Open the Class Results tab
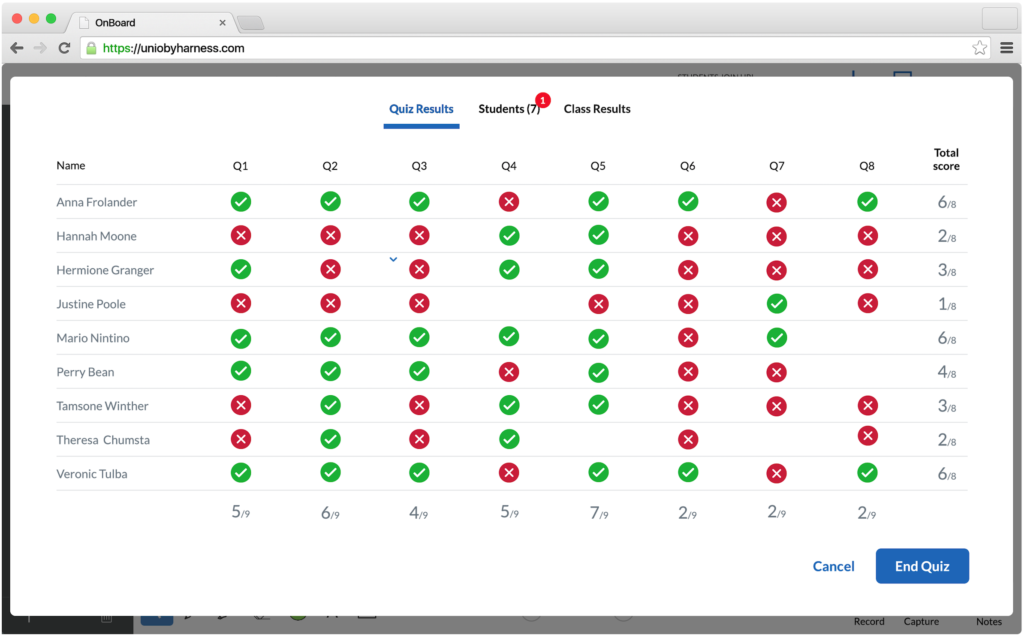Screen dimensions: 1024x637 [x=597, y=109]
